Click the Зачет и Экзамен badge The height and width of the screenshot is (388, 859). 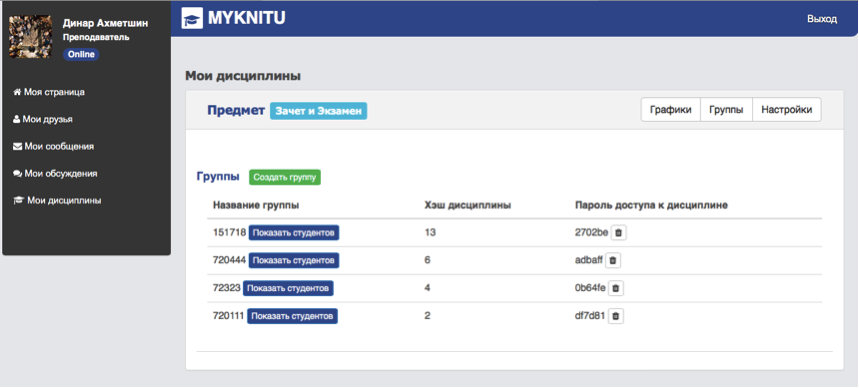tap(318, 111)
